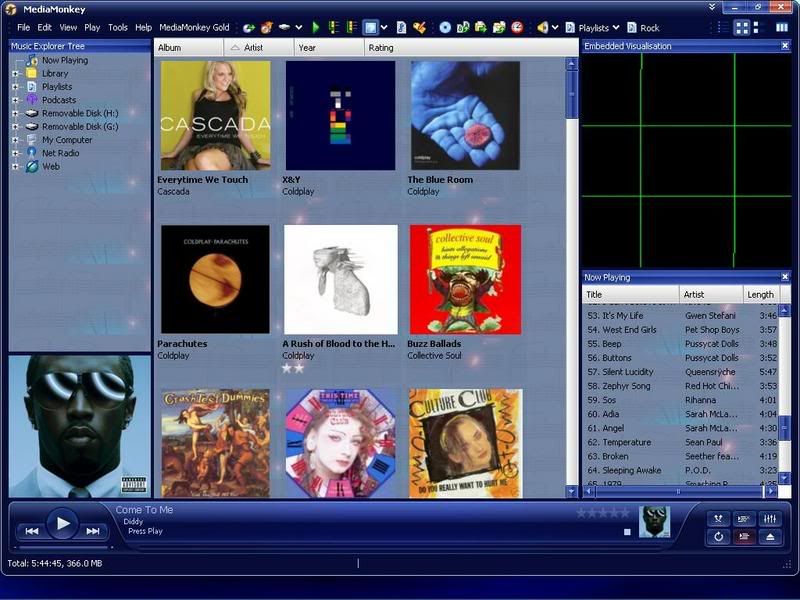The width and height of the screenshot is (800, 600).
Task: Toggle shuffle in the player controls
Action: [718, 519]
